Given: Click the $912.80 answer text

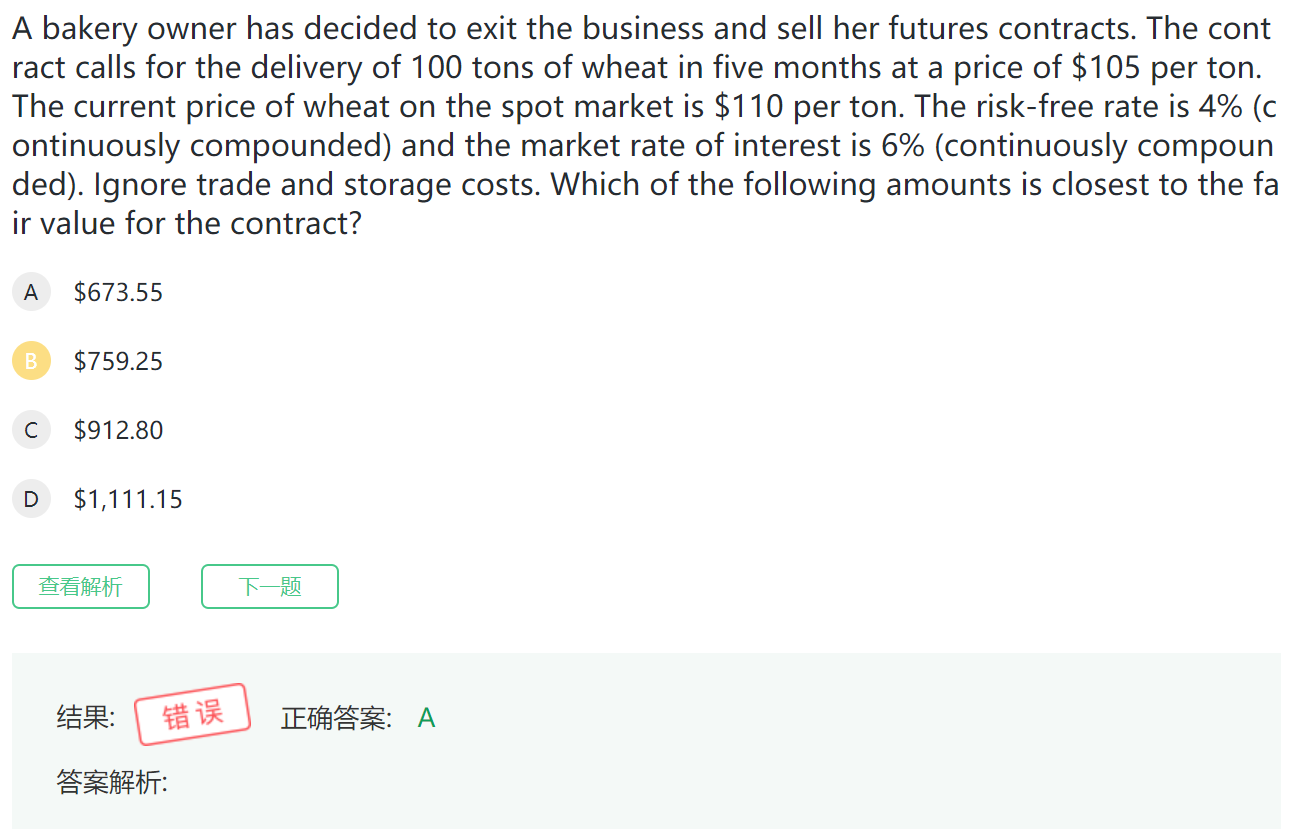Looking at the screenshot, I should tap(118, 430).
